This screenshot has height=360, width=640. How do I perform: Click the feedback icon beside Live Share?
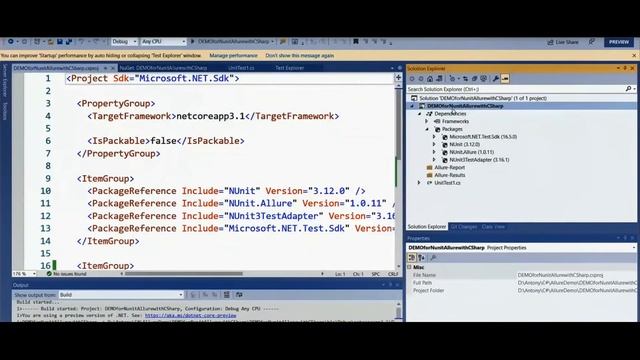click(x=591, y=42)
